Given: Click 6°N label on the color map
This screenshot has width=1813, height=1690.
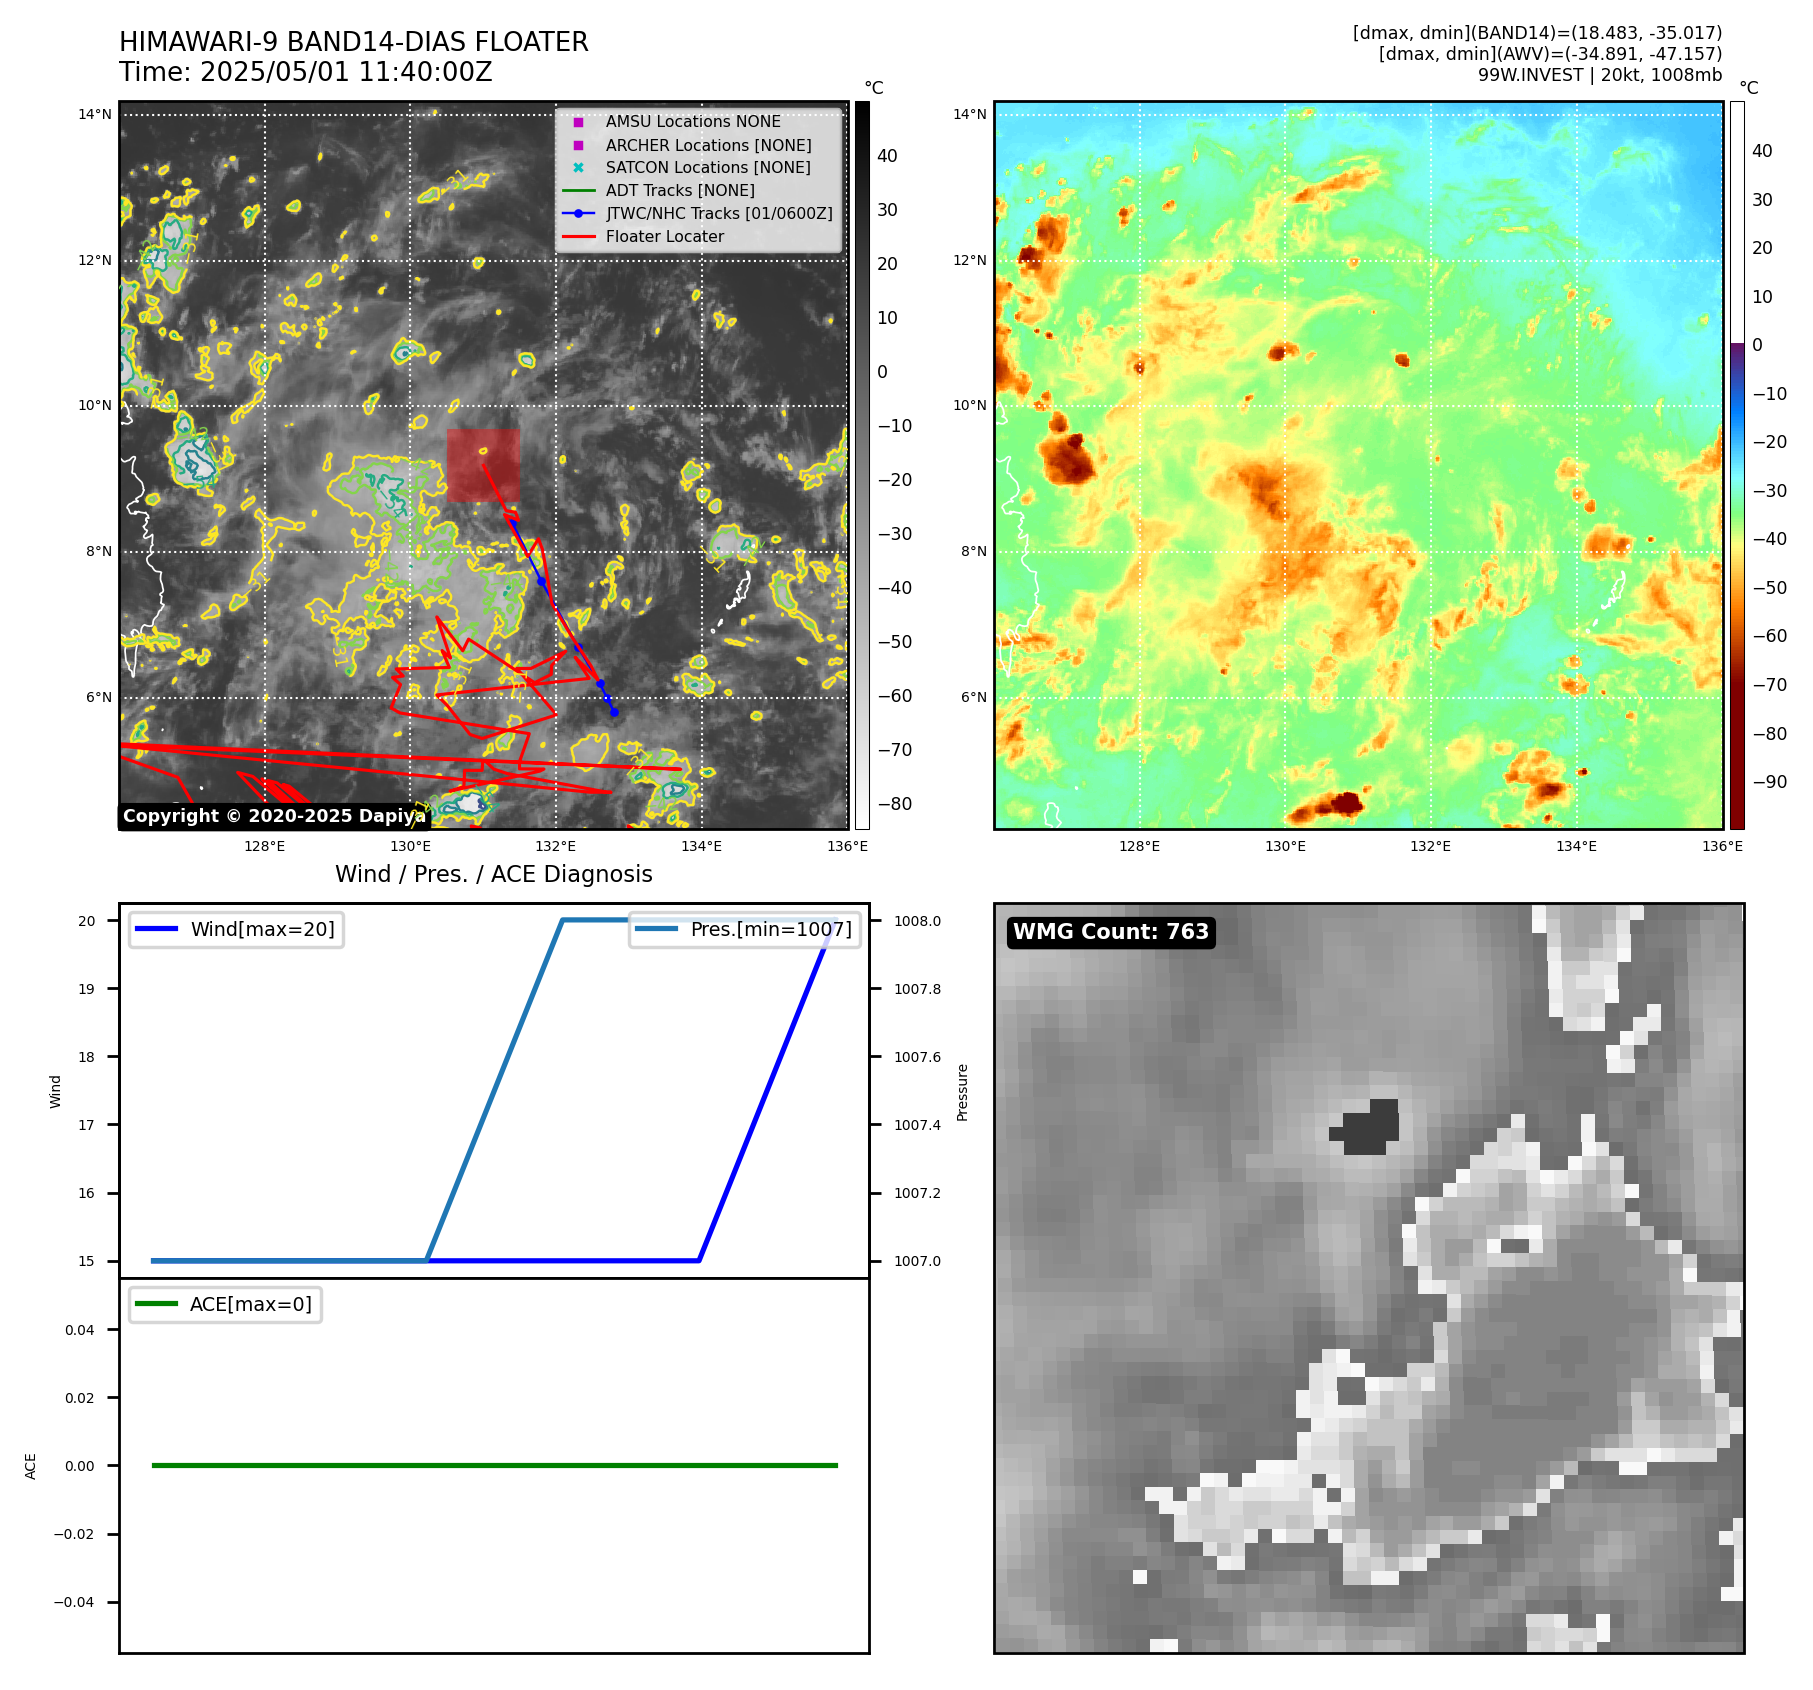Looking at the screenshot, I should click(974, 697).
